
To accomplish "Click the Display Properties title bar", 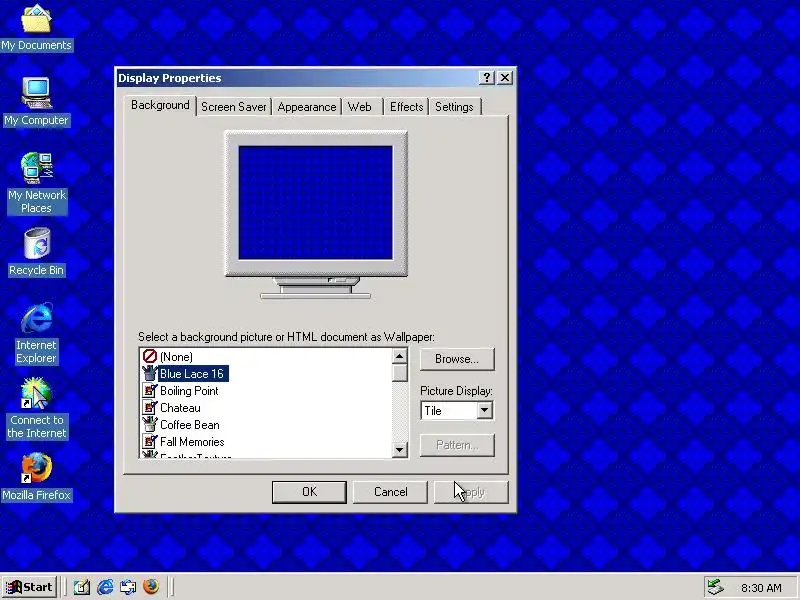I will pyautogui.click(x=298, y=78).
